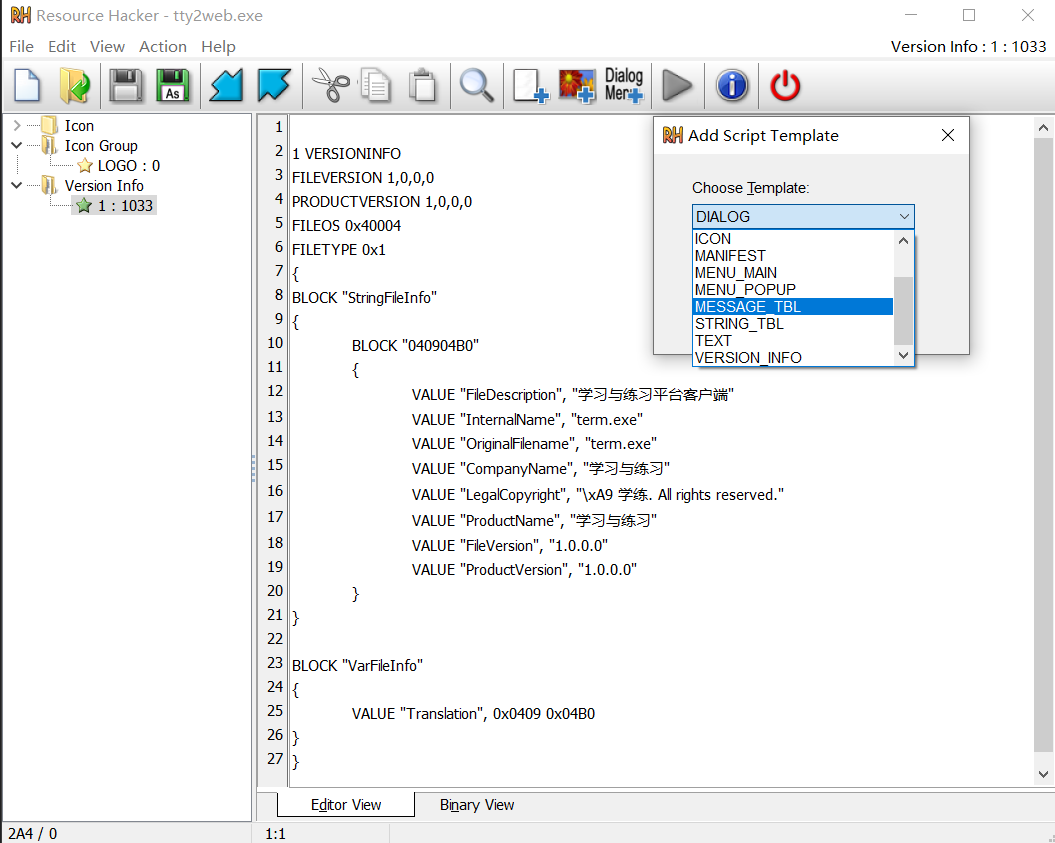Choose MENU_POPUP from the template list

tap(793, 289)
